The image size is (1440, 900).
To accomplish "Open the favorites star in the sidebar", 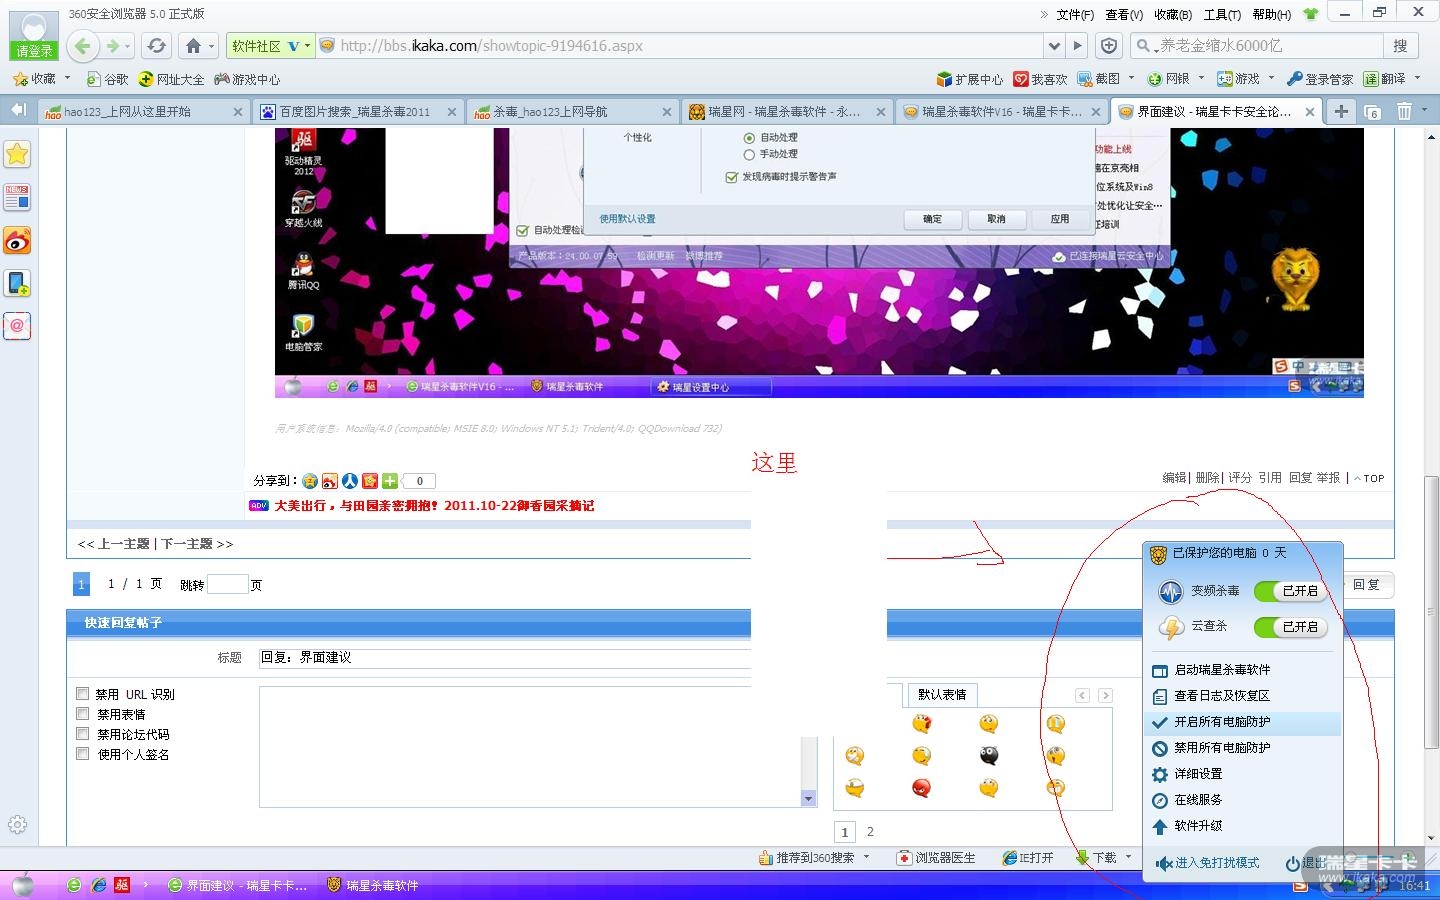I will point(18,154).
